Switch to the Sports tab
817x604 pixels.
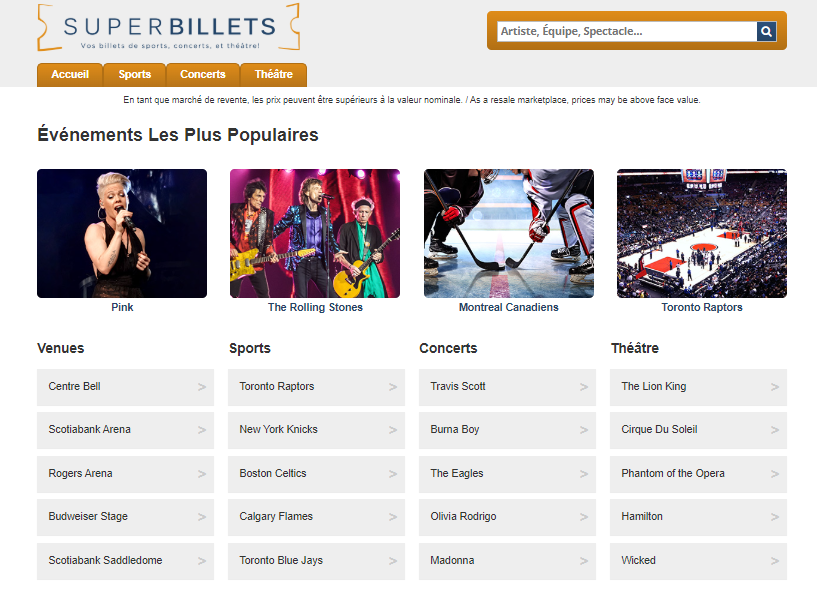pyautogui.click(x=135, y=75)
